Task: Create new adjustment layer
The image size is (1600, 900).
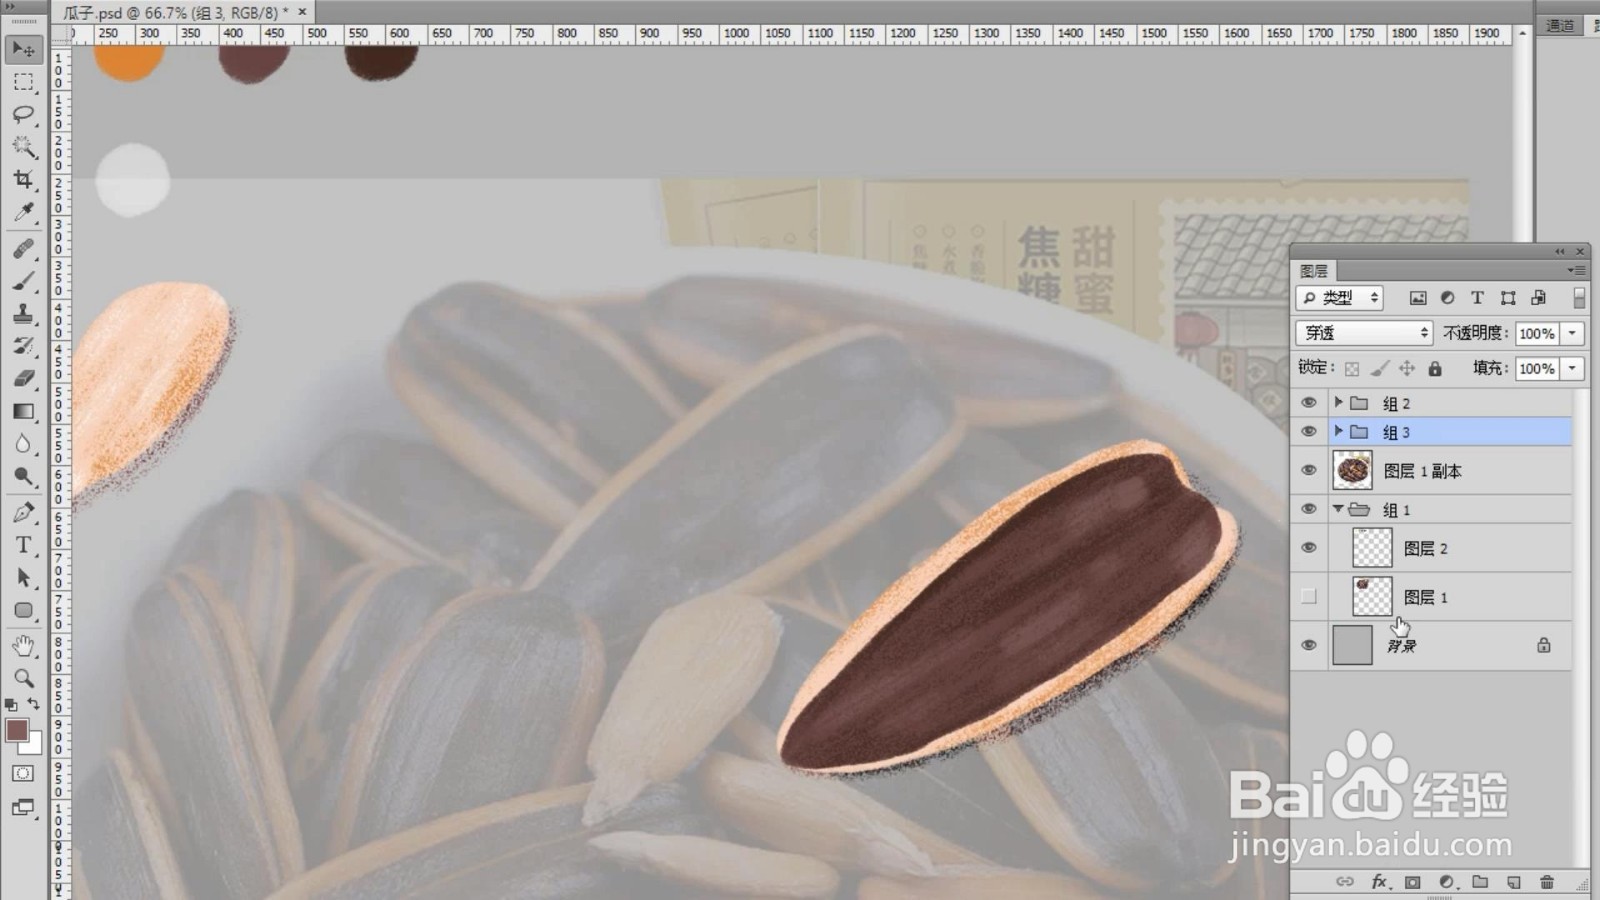Action: coord(1446,882)
